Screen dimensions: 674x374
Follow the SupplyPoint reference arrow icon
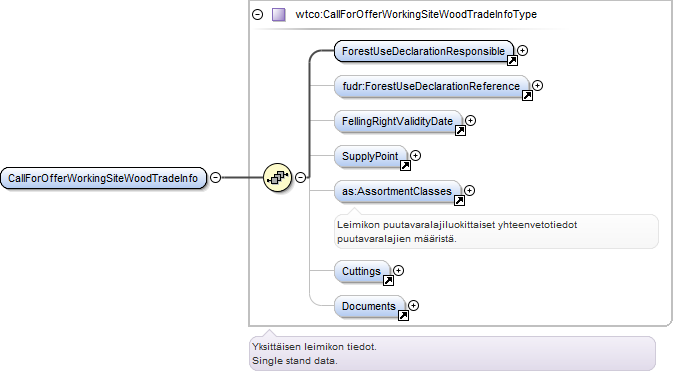point(405,166)
